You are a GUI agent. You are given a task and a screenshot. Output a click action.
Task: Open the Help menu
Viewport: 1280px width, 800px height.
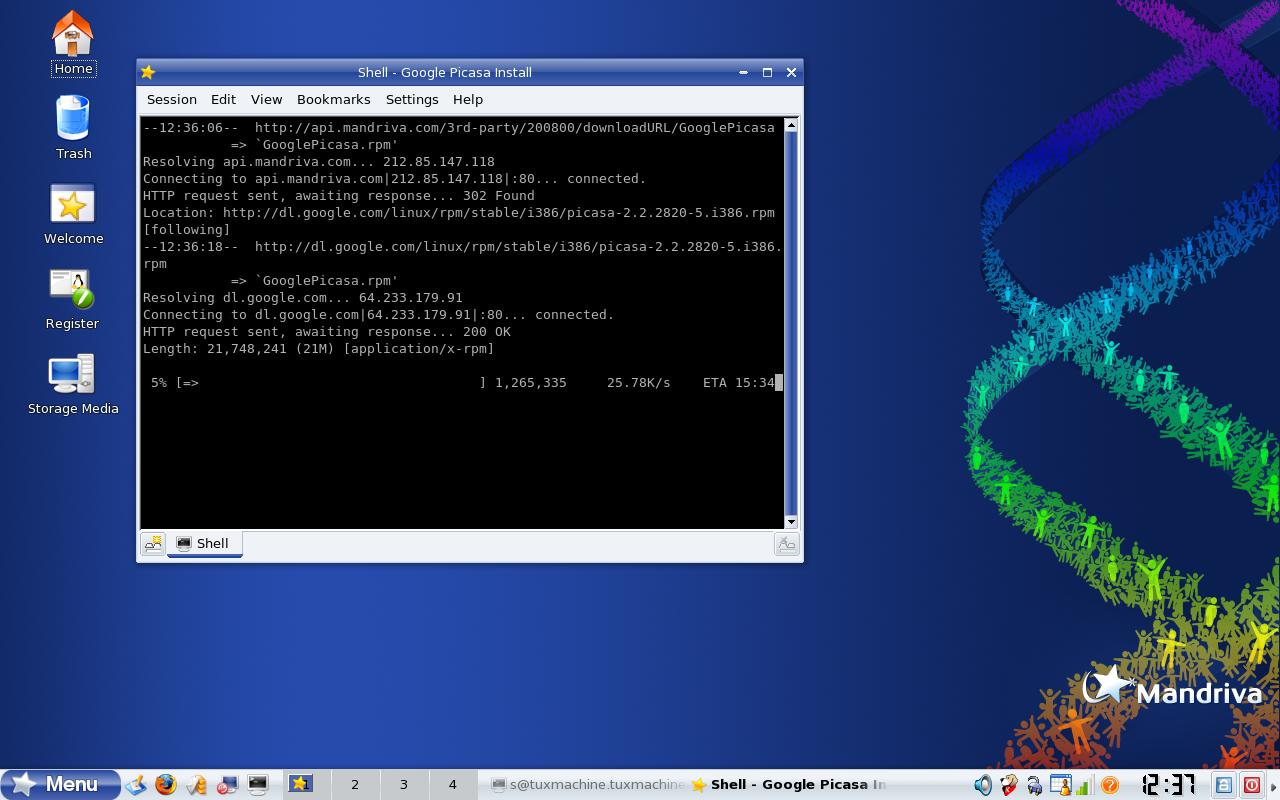tap(468, 99)
